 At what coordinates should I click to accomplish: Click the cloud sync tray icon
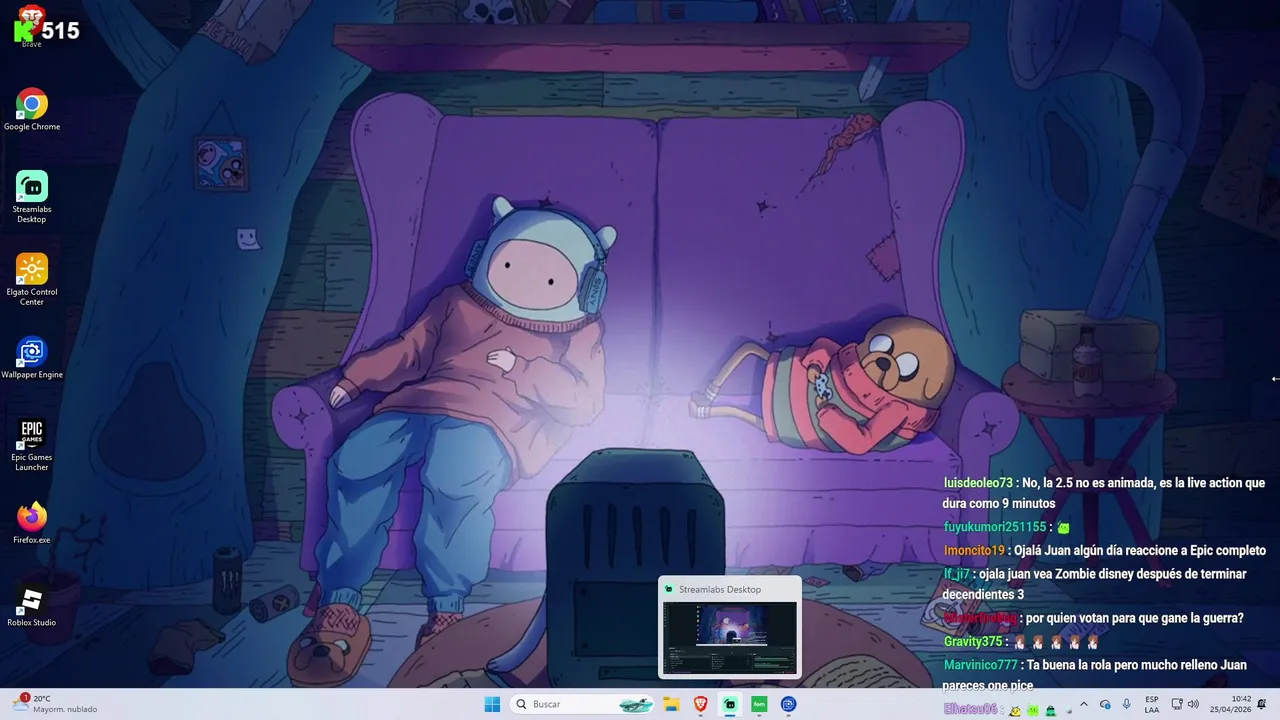(1105, 704)
